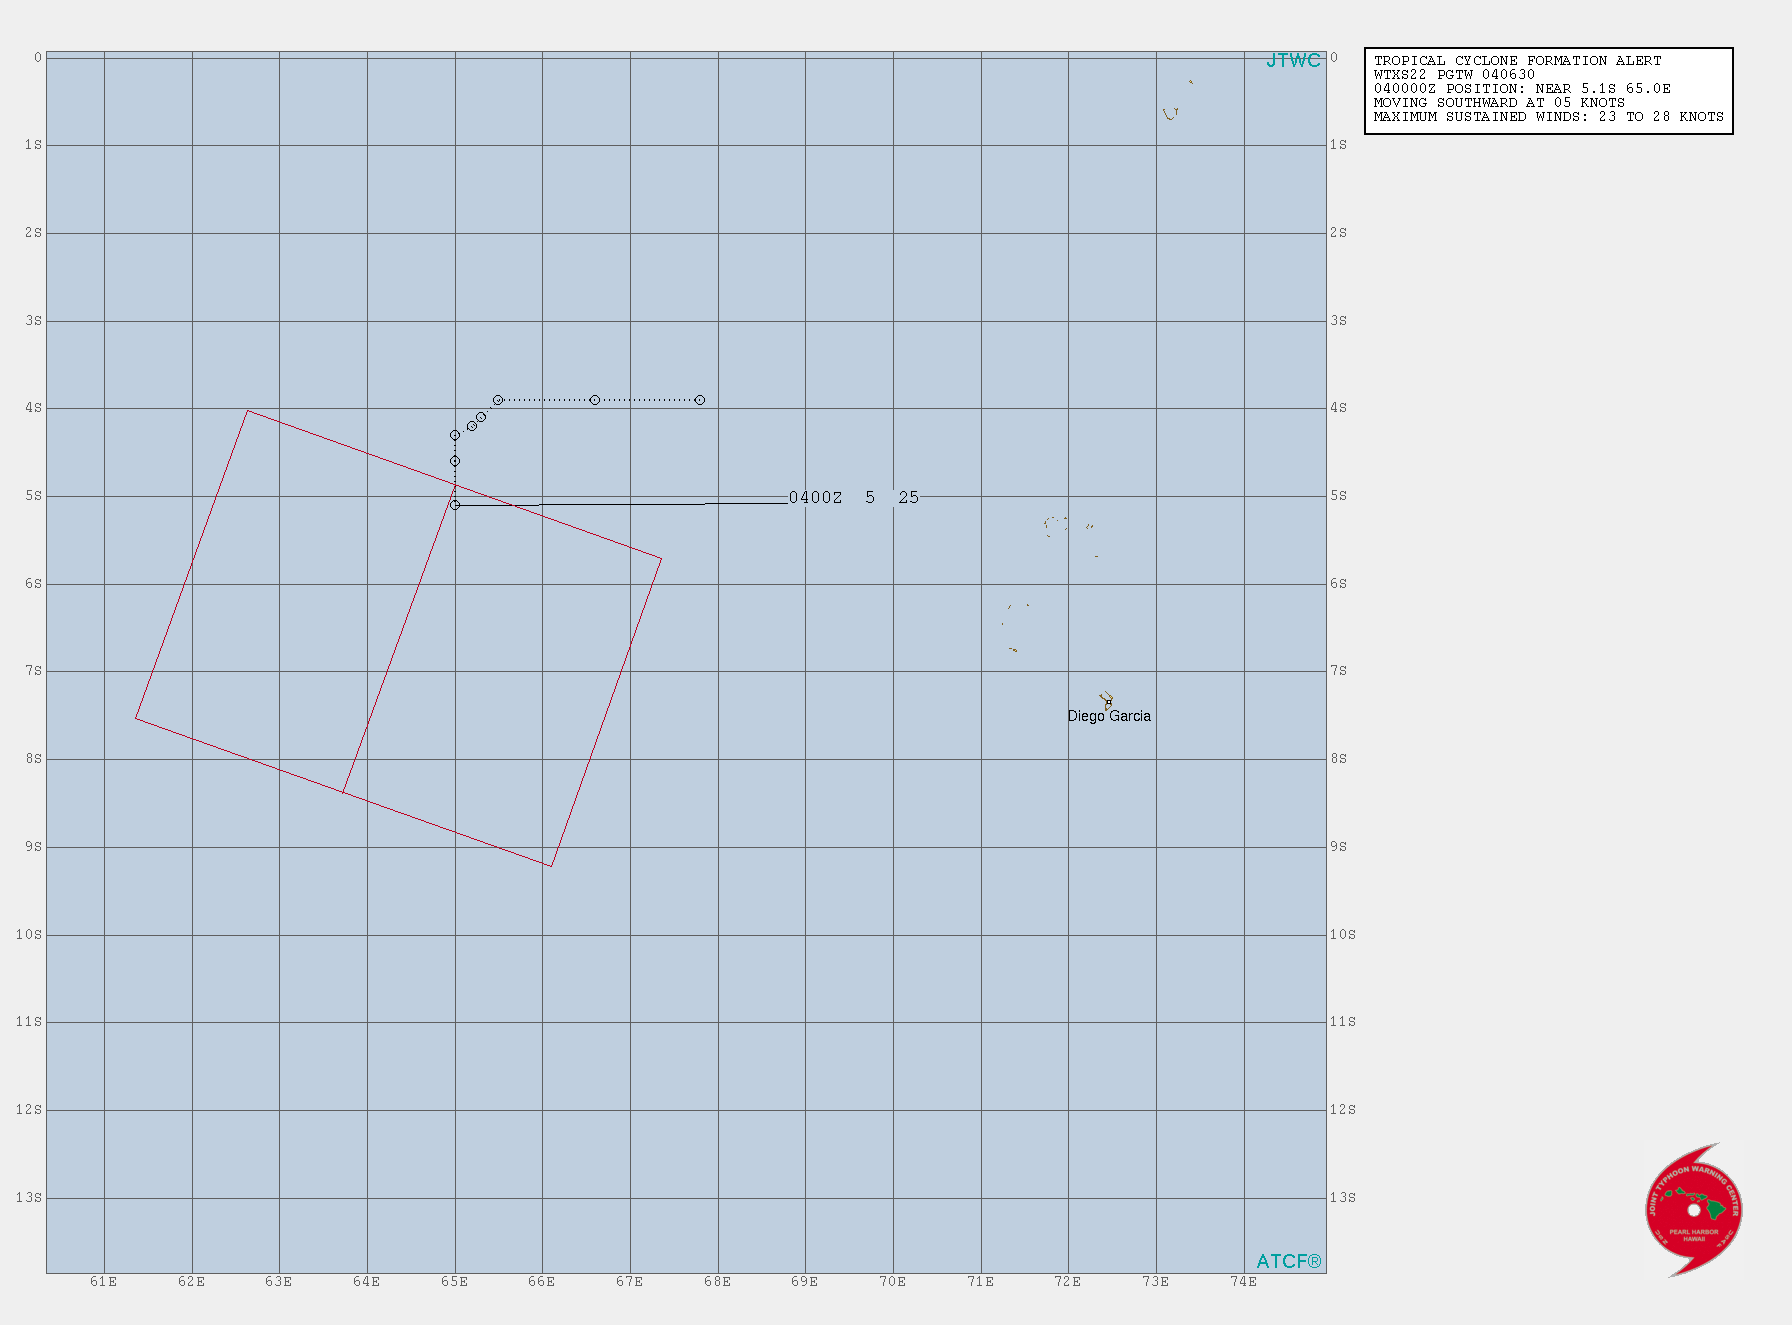Image resolution: width=1792 pixels, height=1325 pixels.
Task: Click the easternmost track history dot
Action: (x=700, y=398)
